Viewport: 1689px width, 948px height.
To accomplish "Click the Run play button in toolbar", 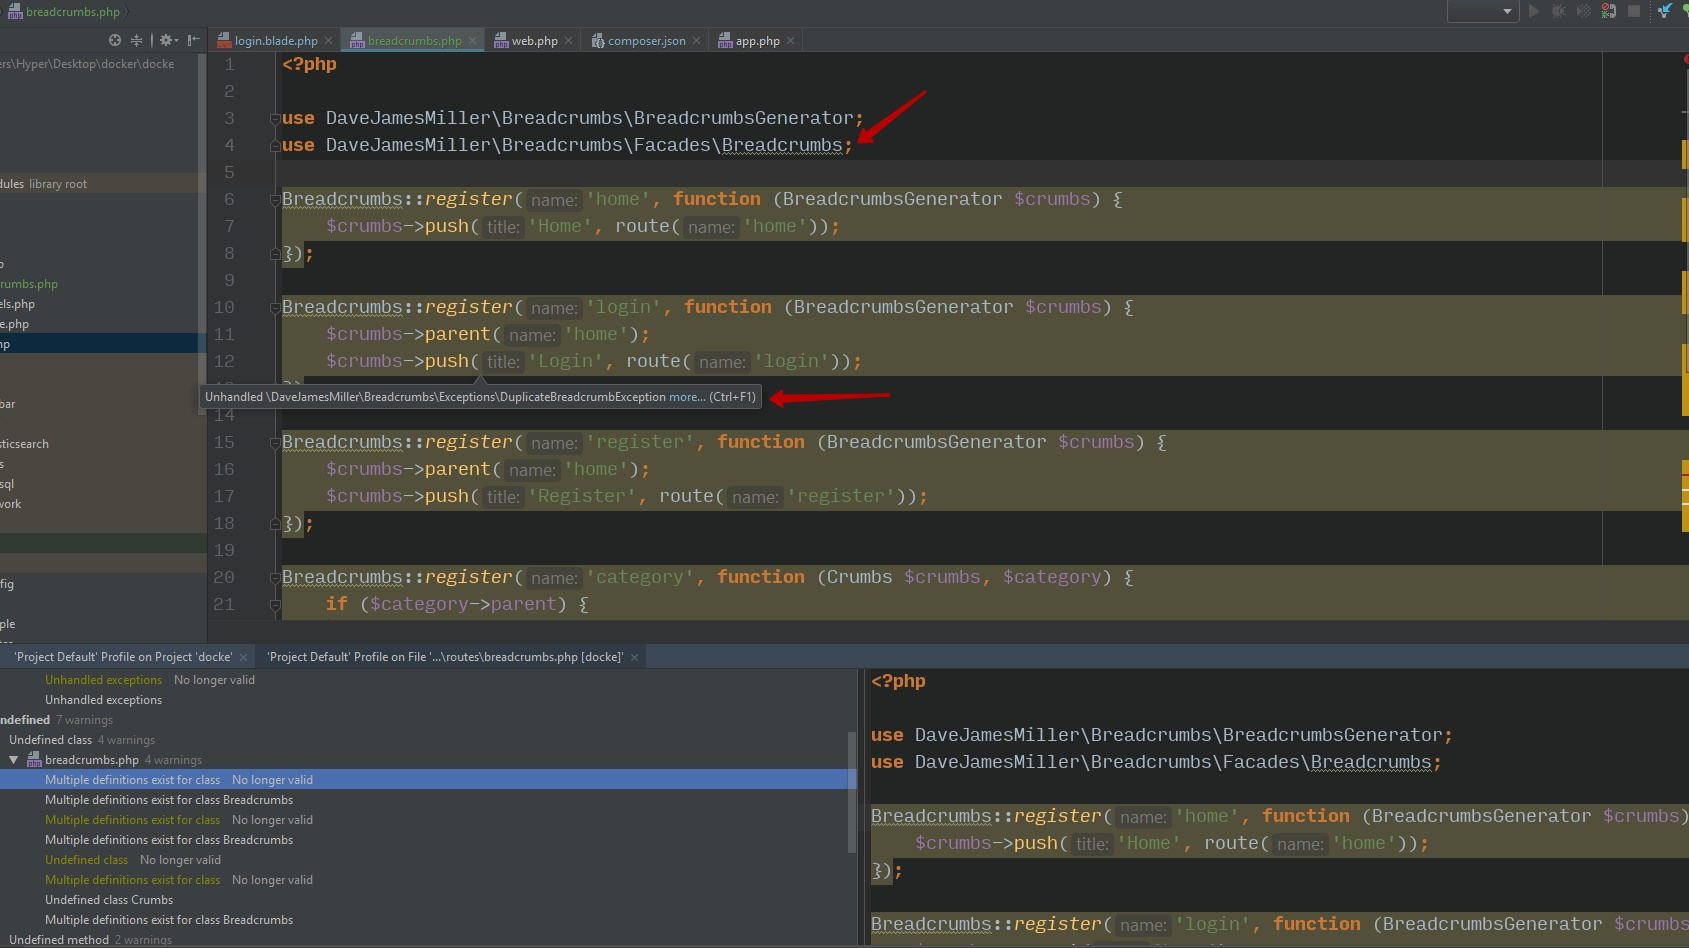I will coord(1534,11).
